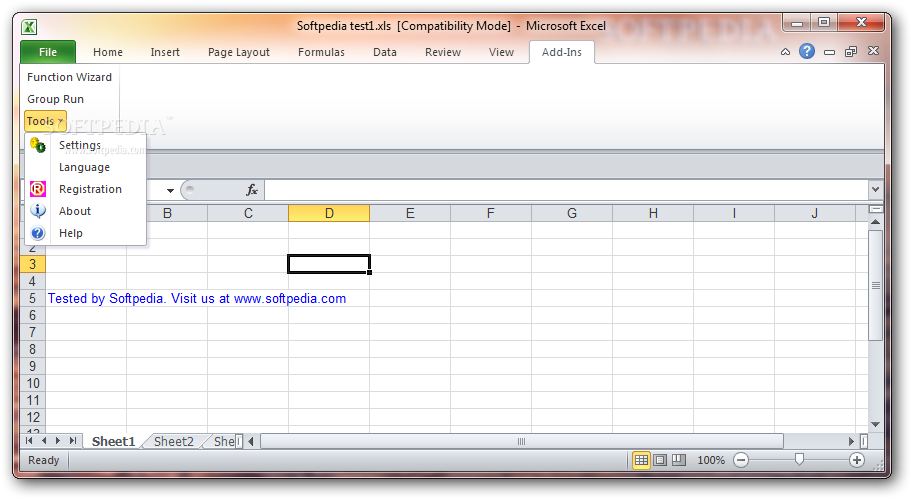Choose About text in Tools menu

pos(74,211)
